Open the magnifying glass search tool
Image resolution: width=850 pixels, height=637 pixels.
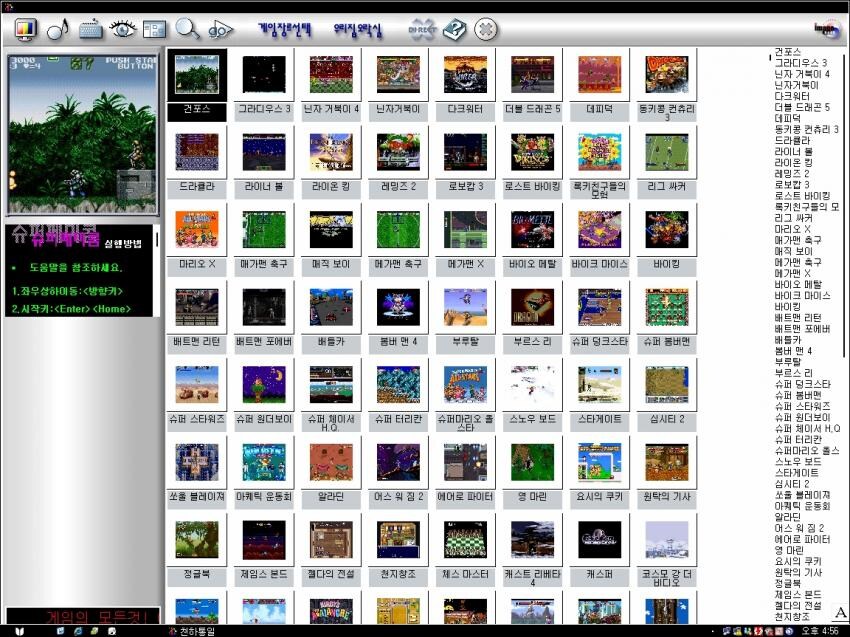point(187,29)
